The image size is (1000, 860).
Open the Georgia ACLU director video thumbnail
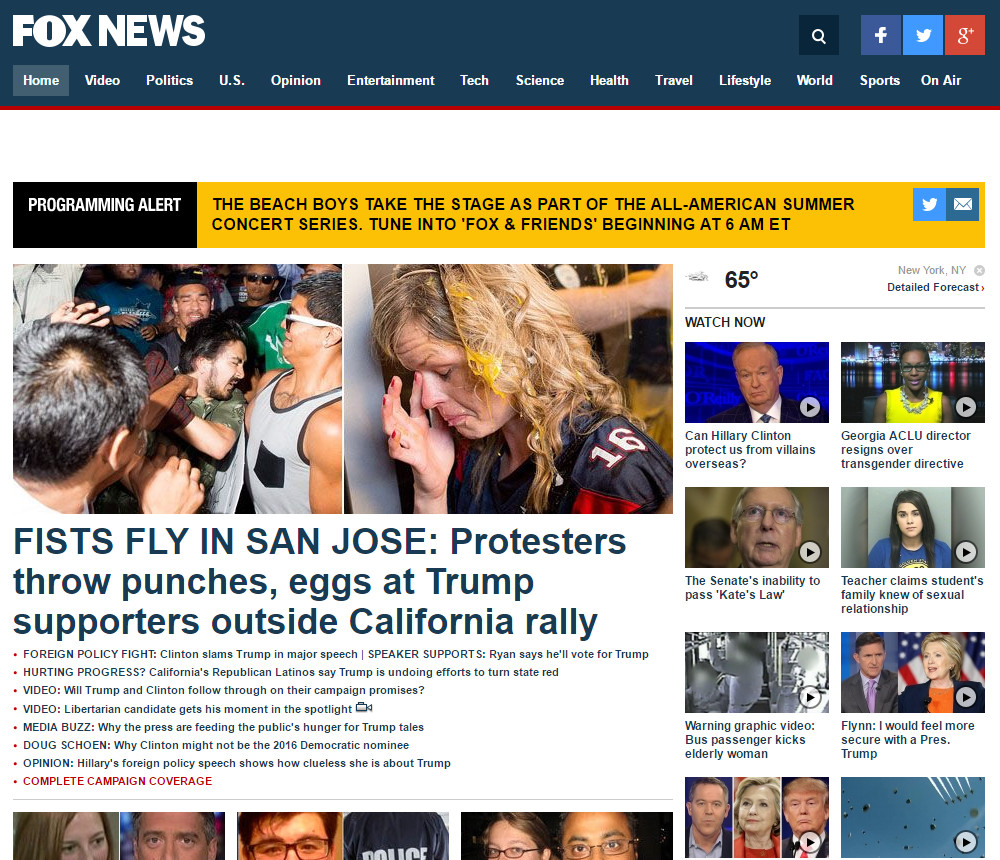coord(913,382)
